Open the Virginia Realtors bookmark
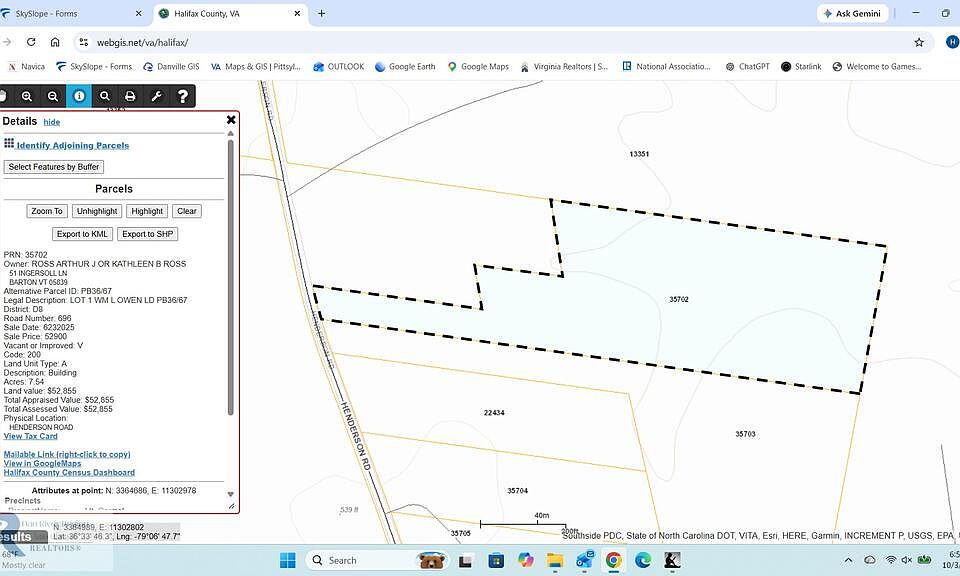 [564, 67]
